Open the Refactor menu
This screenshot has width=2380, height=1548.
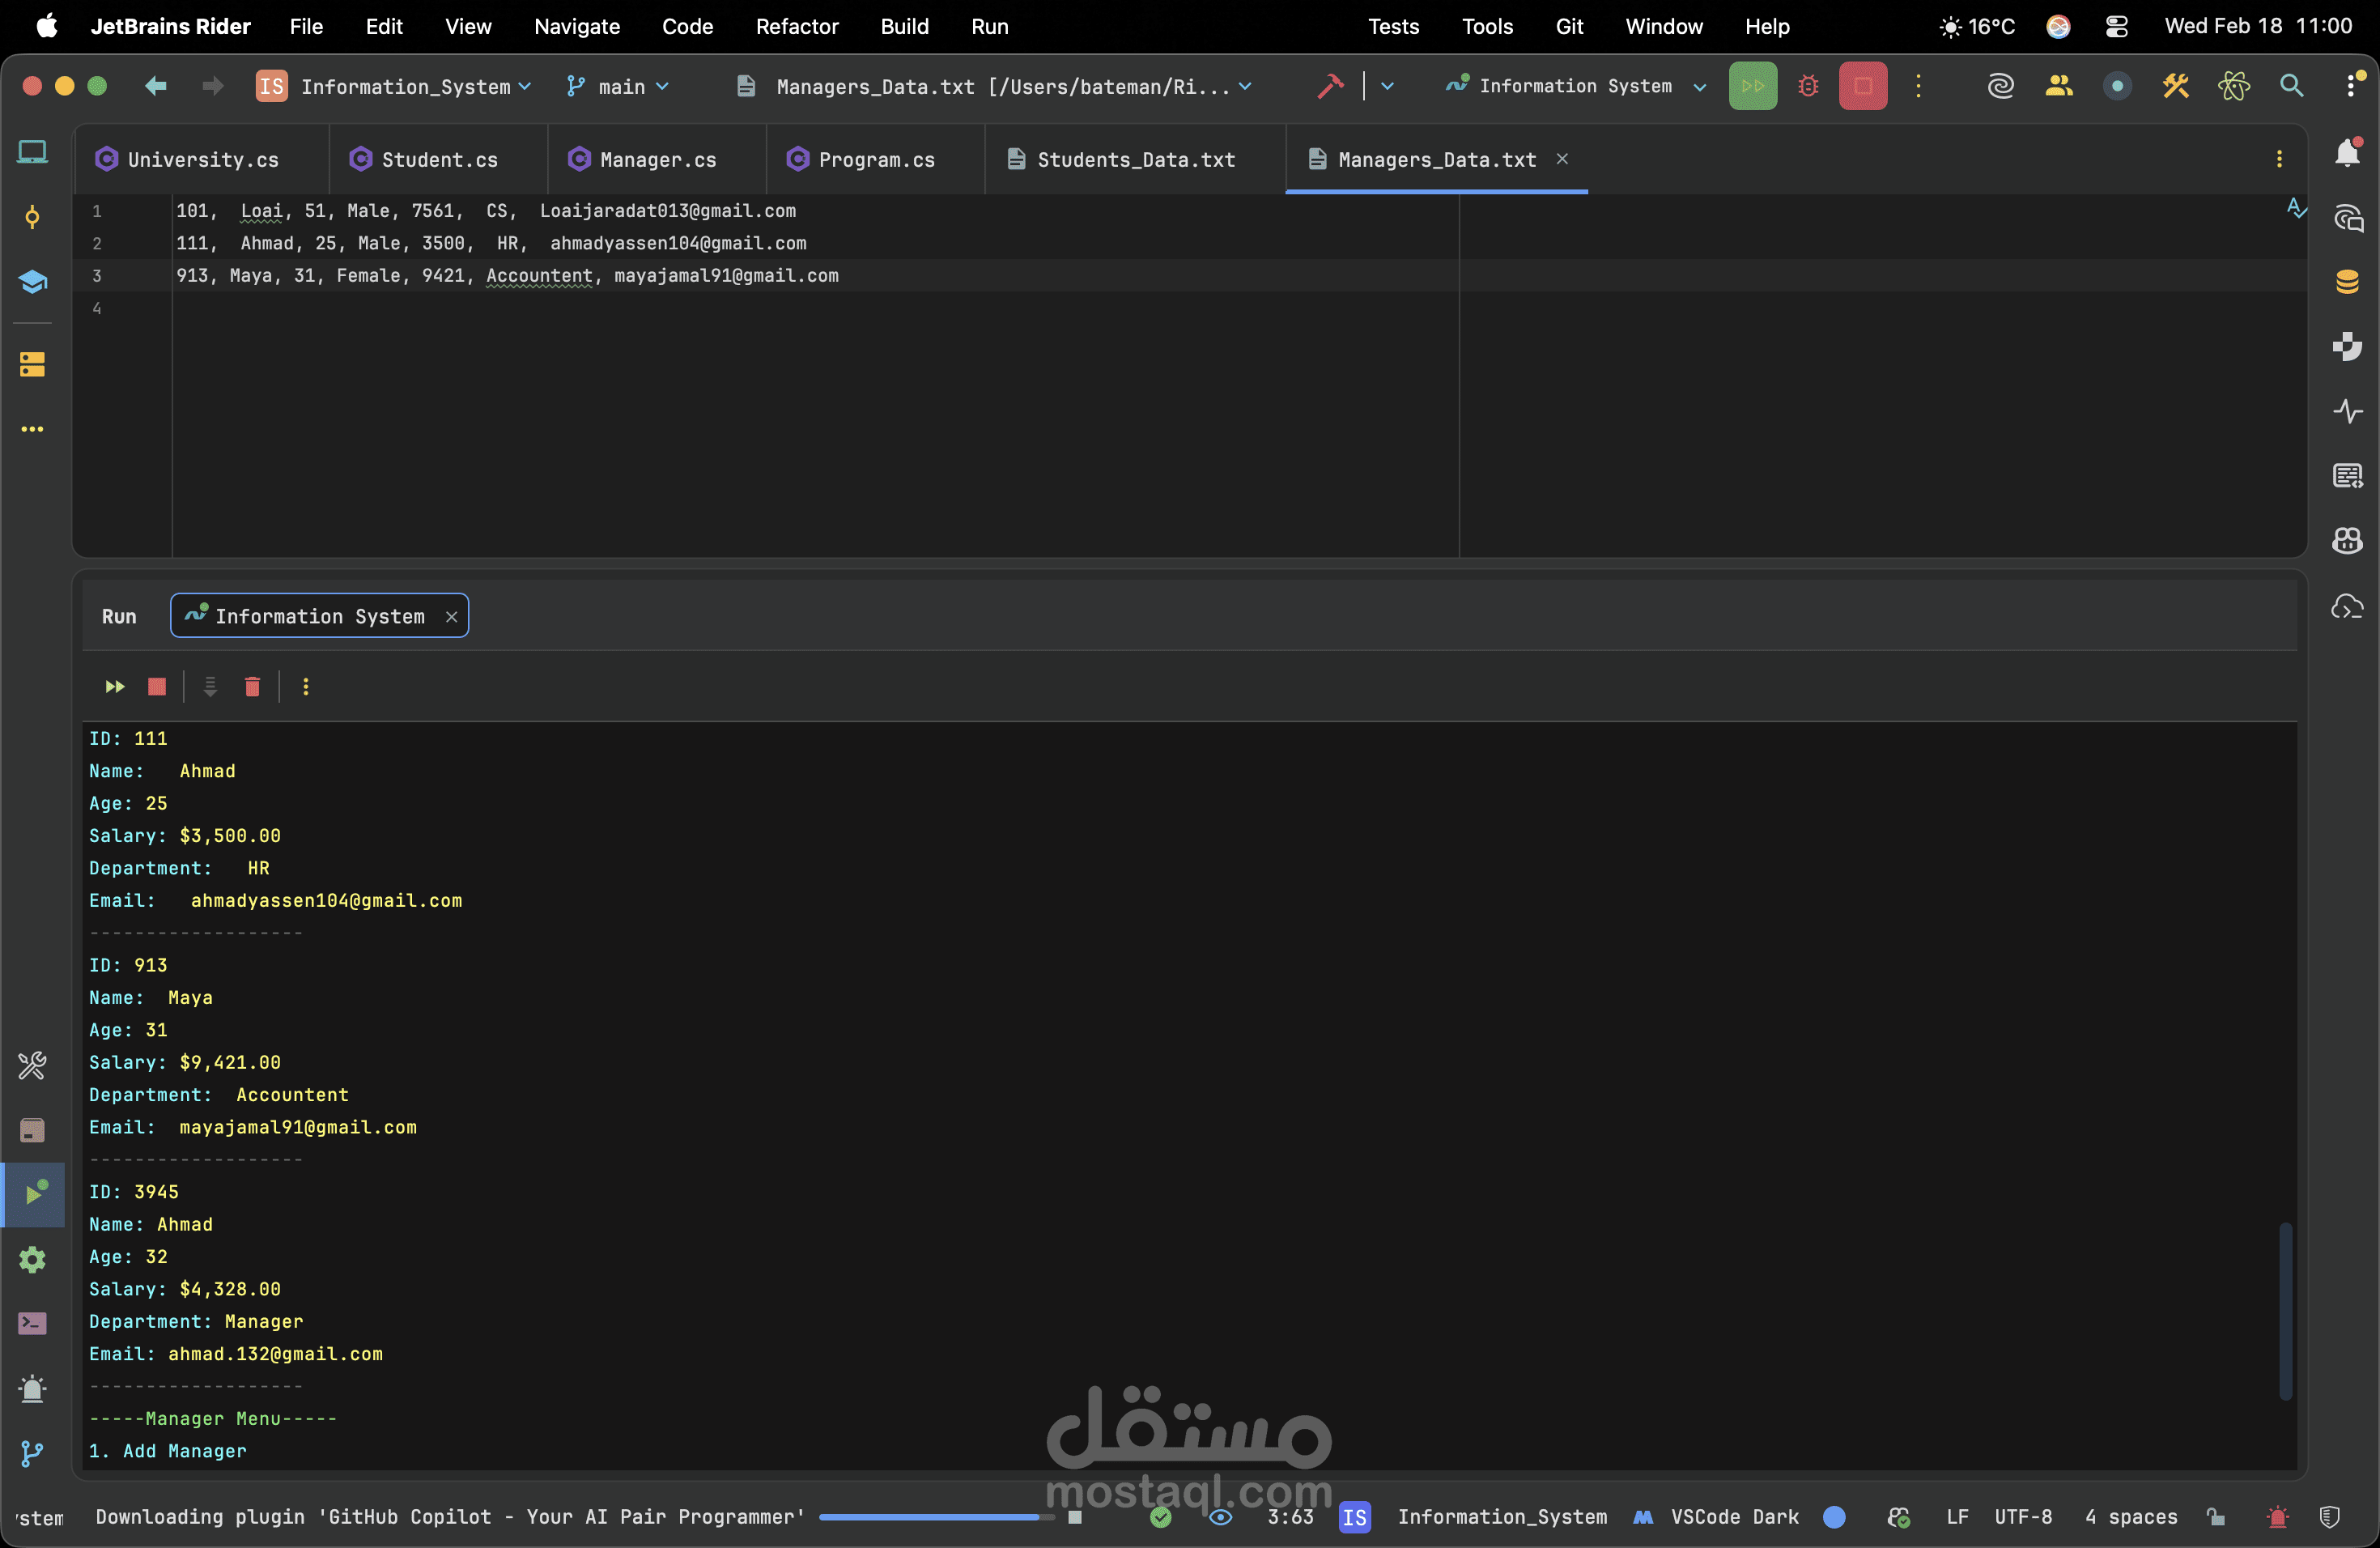(x=796, y=27)
